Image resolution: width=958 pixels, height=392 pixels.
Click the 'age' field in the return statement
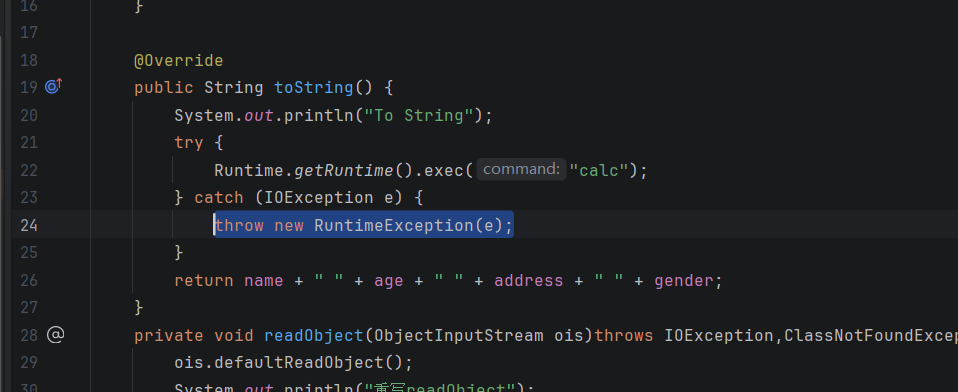(x=389, y=281)
